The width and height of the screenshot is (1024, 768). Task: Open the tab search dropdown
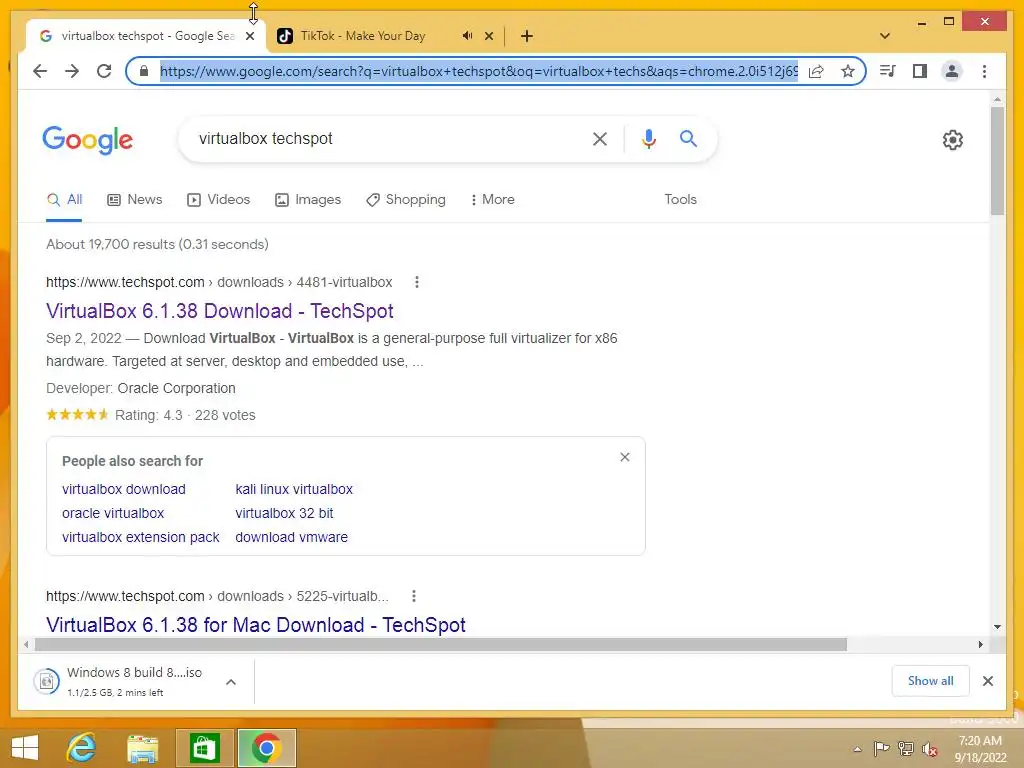[885, 36]
